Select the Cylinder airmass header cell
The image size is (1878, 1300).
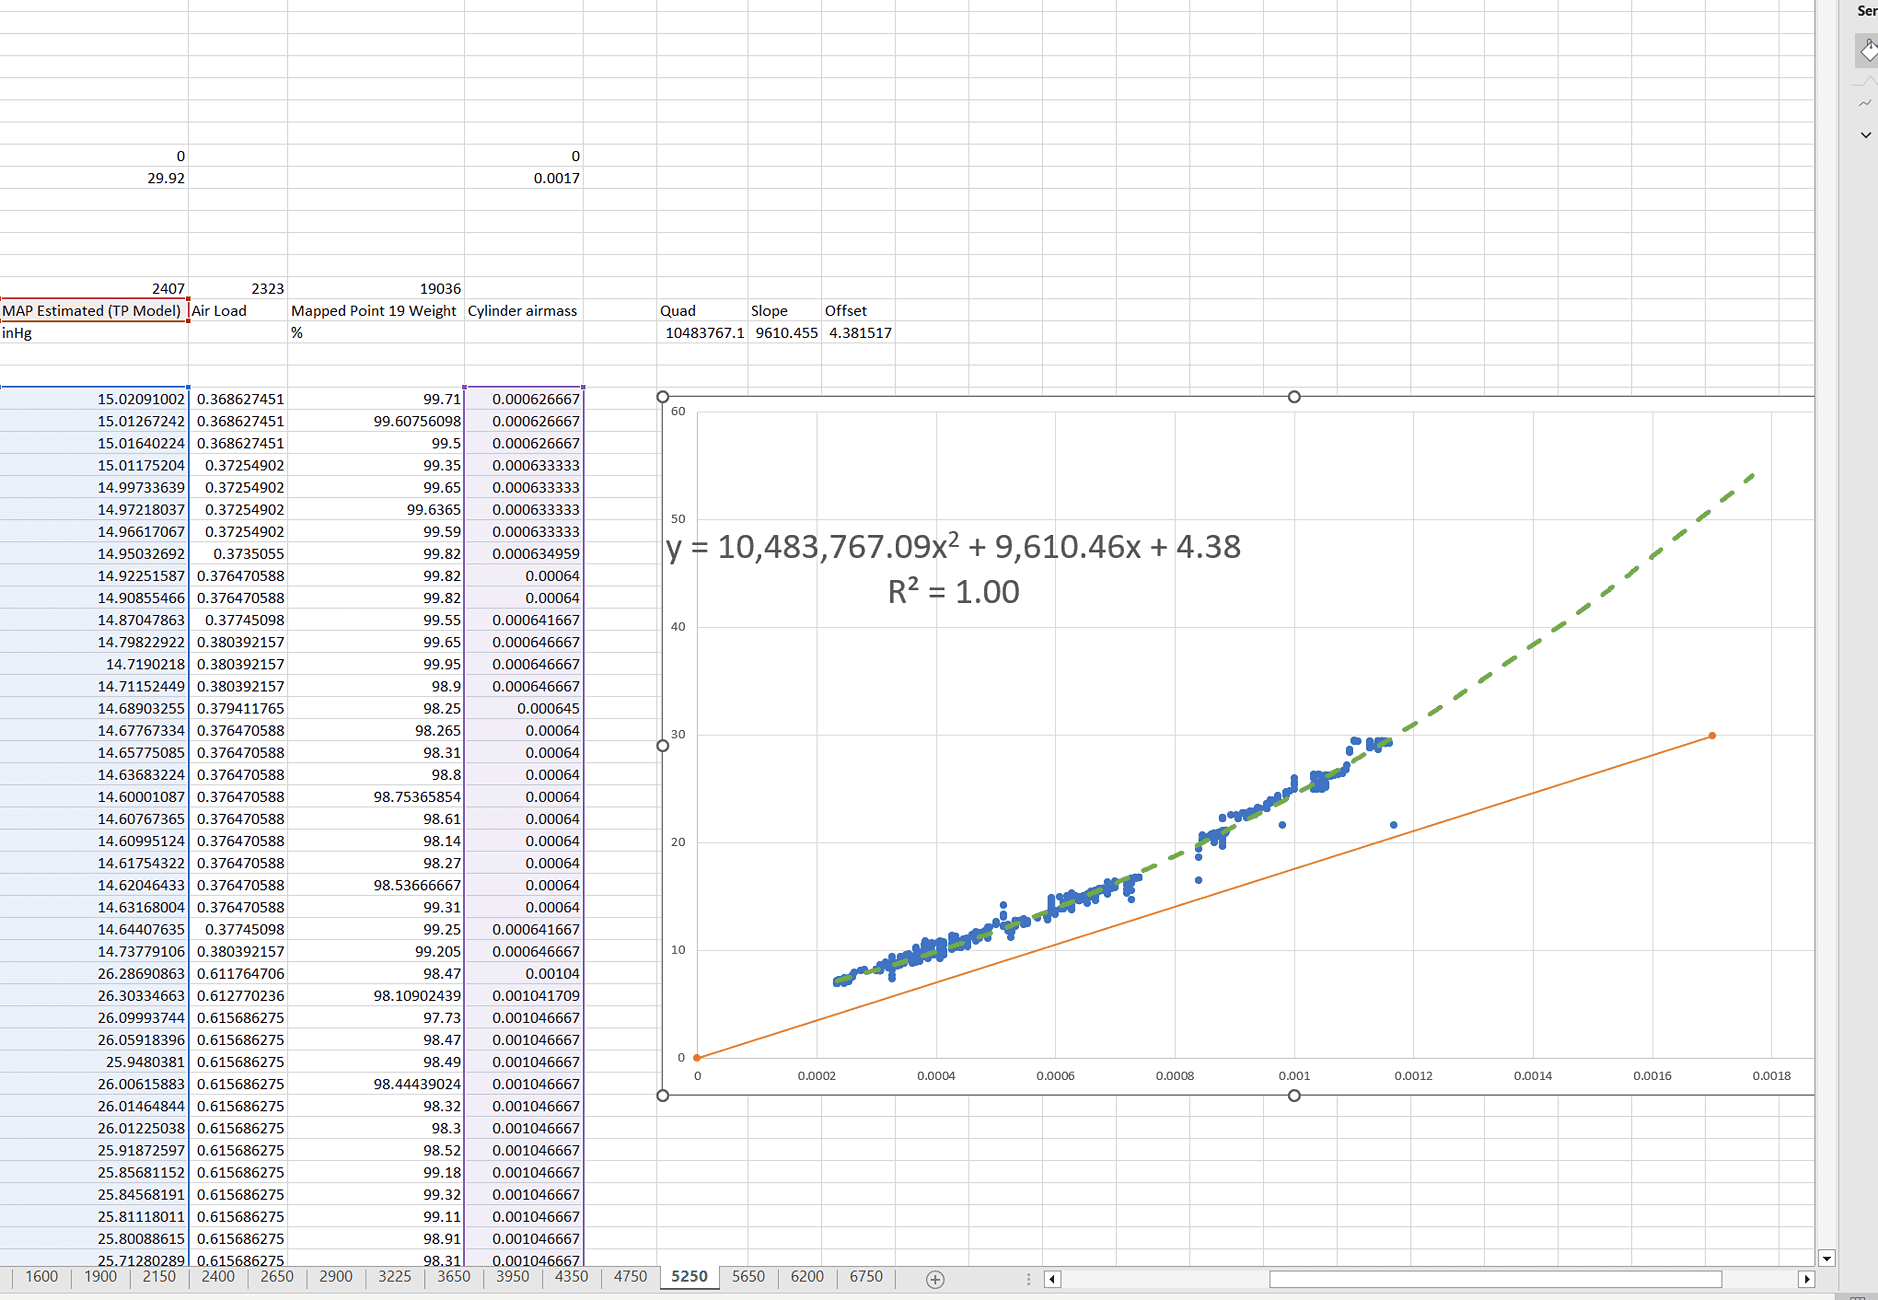point(524,311)
